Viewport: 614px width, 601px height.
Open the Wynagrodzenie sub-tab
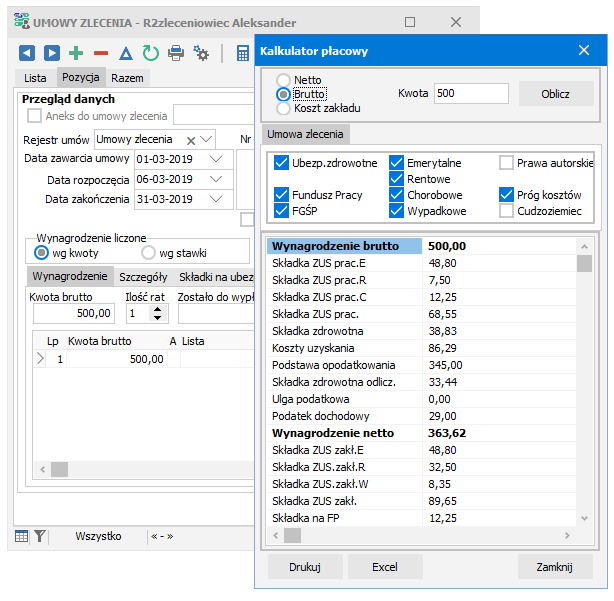tap(70, 276)
